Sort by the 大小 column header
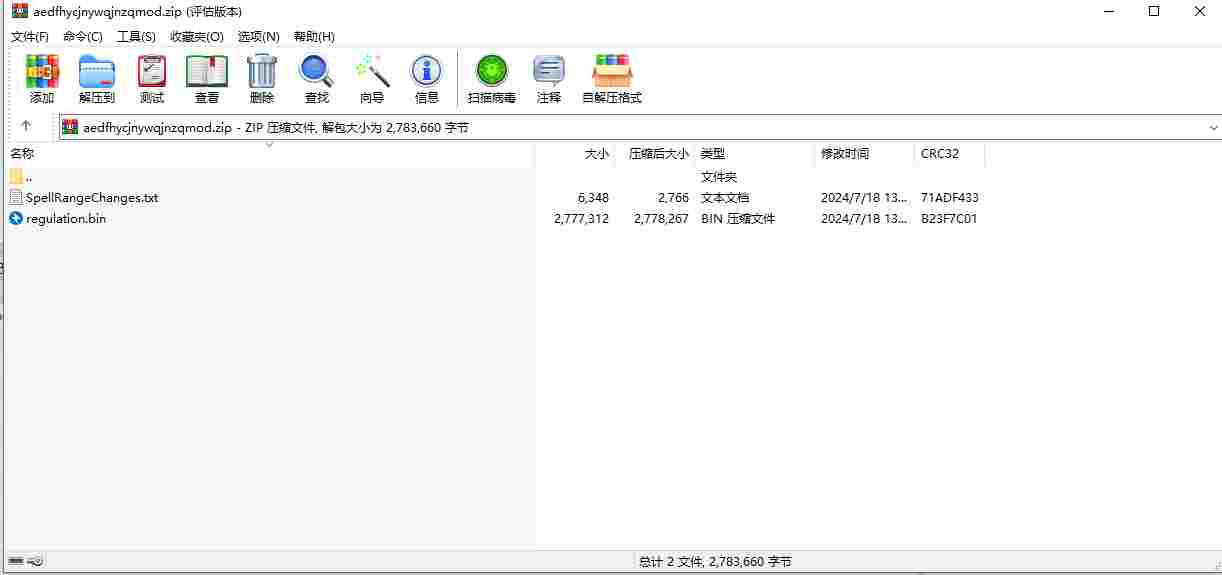The width and height of the screenshot is (1222, 575). coord(596,154)
